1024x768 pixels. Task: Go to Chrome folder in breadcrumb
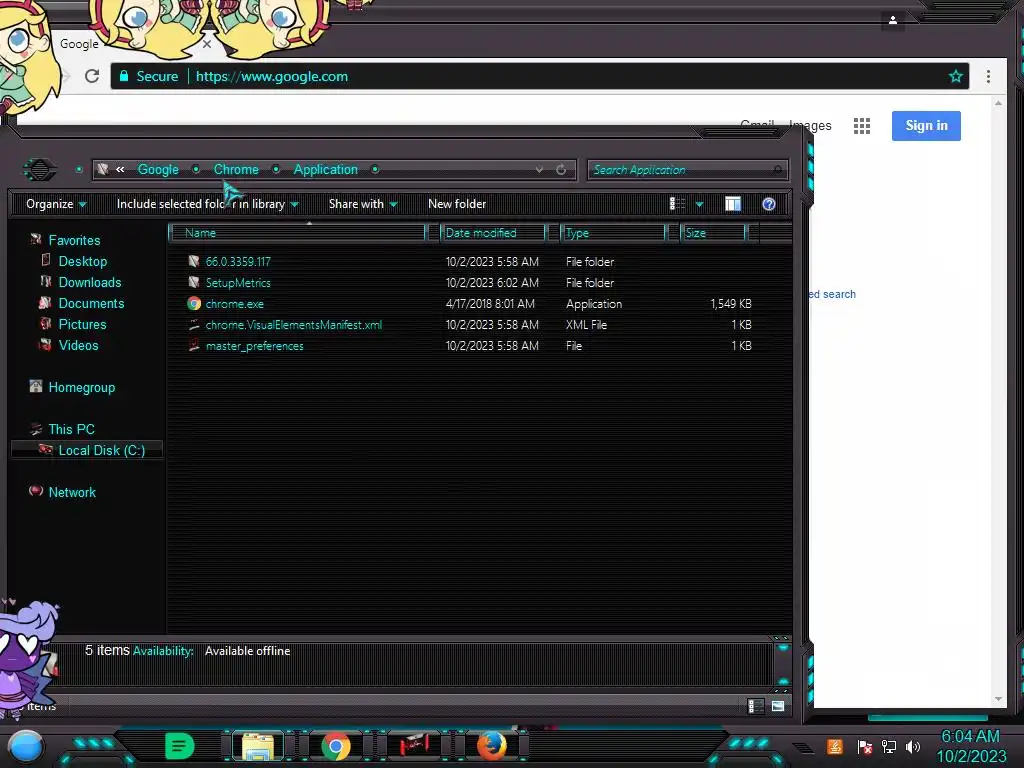(236, 169)
